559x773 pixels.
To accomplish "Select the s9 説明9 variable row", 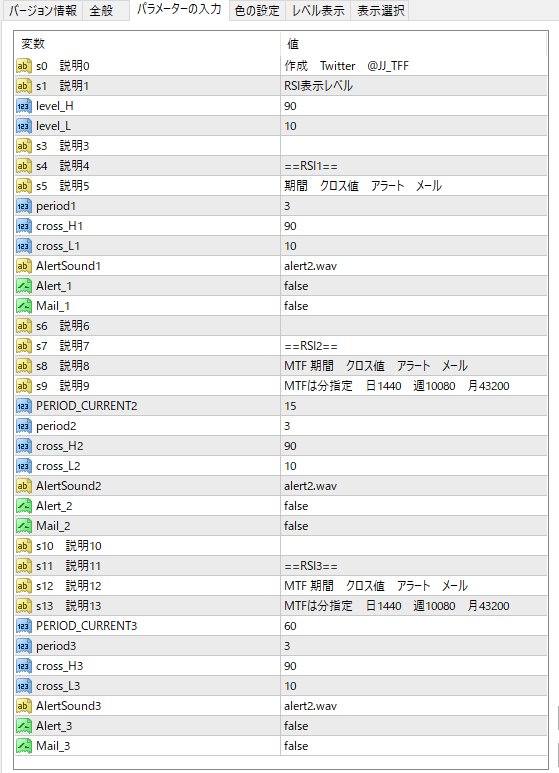I will (281, 386).
